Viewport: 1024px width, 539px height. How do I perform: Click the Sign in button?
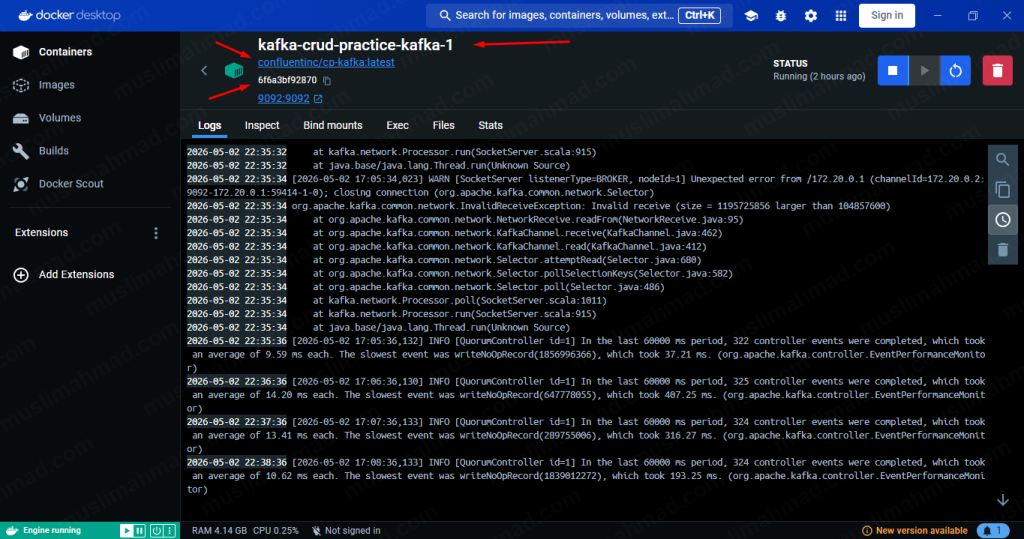(x=886, y=16)
